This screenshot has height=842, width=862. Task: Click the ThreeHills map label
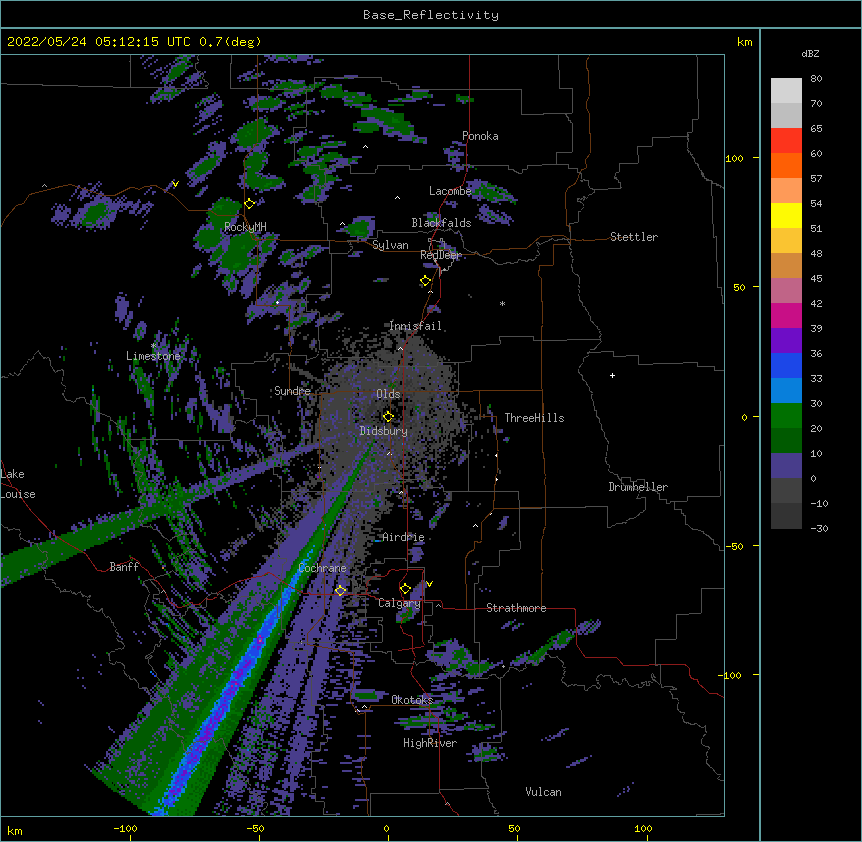[x=534, y=418]
